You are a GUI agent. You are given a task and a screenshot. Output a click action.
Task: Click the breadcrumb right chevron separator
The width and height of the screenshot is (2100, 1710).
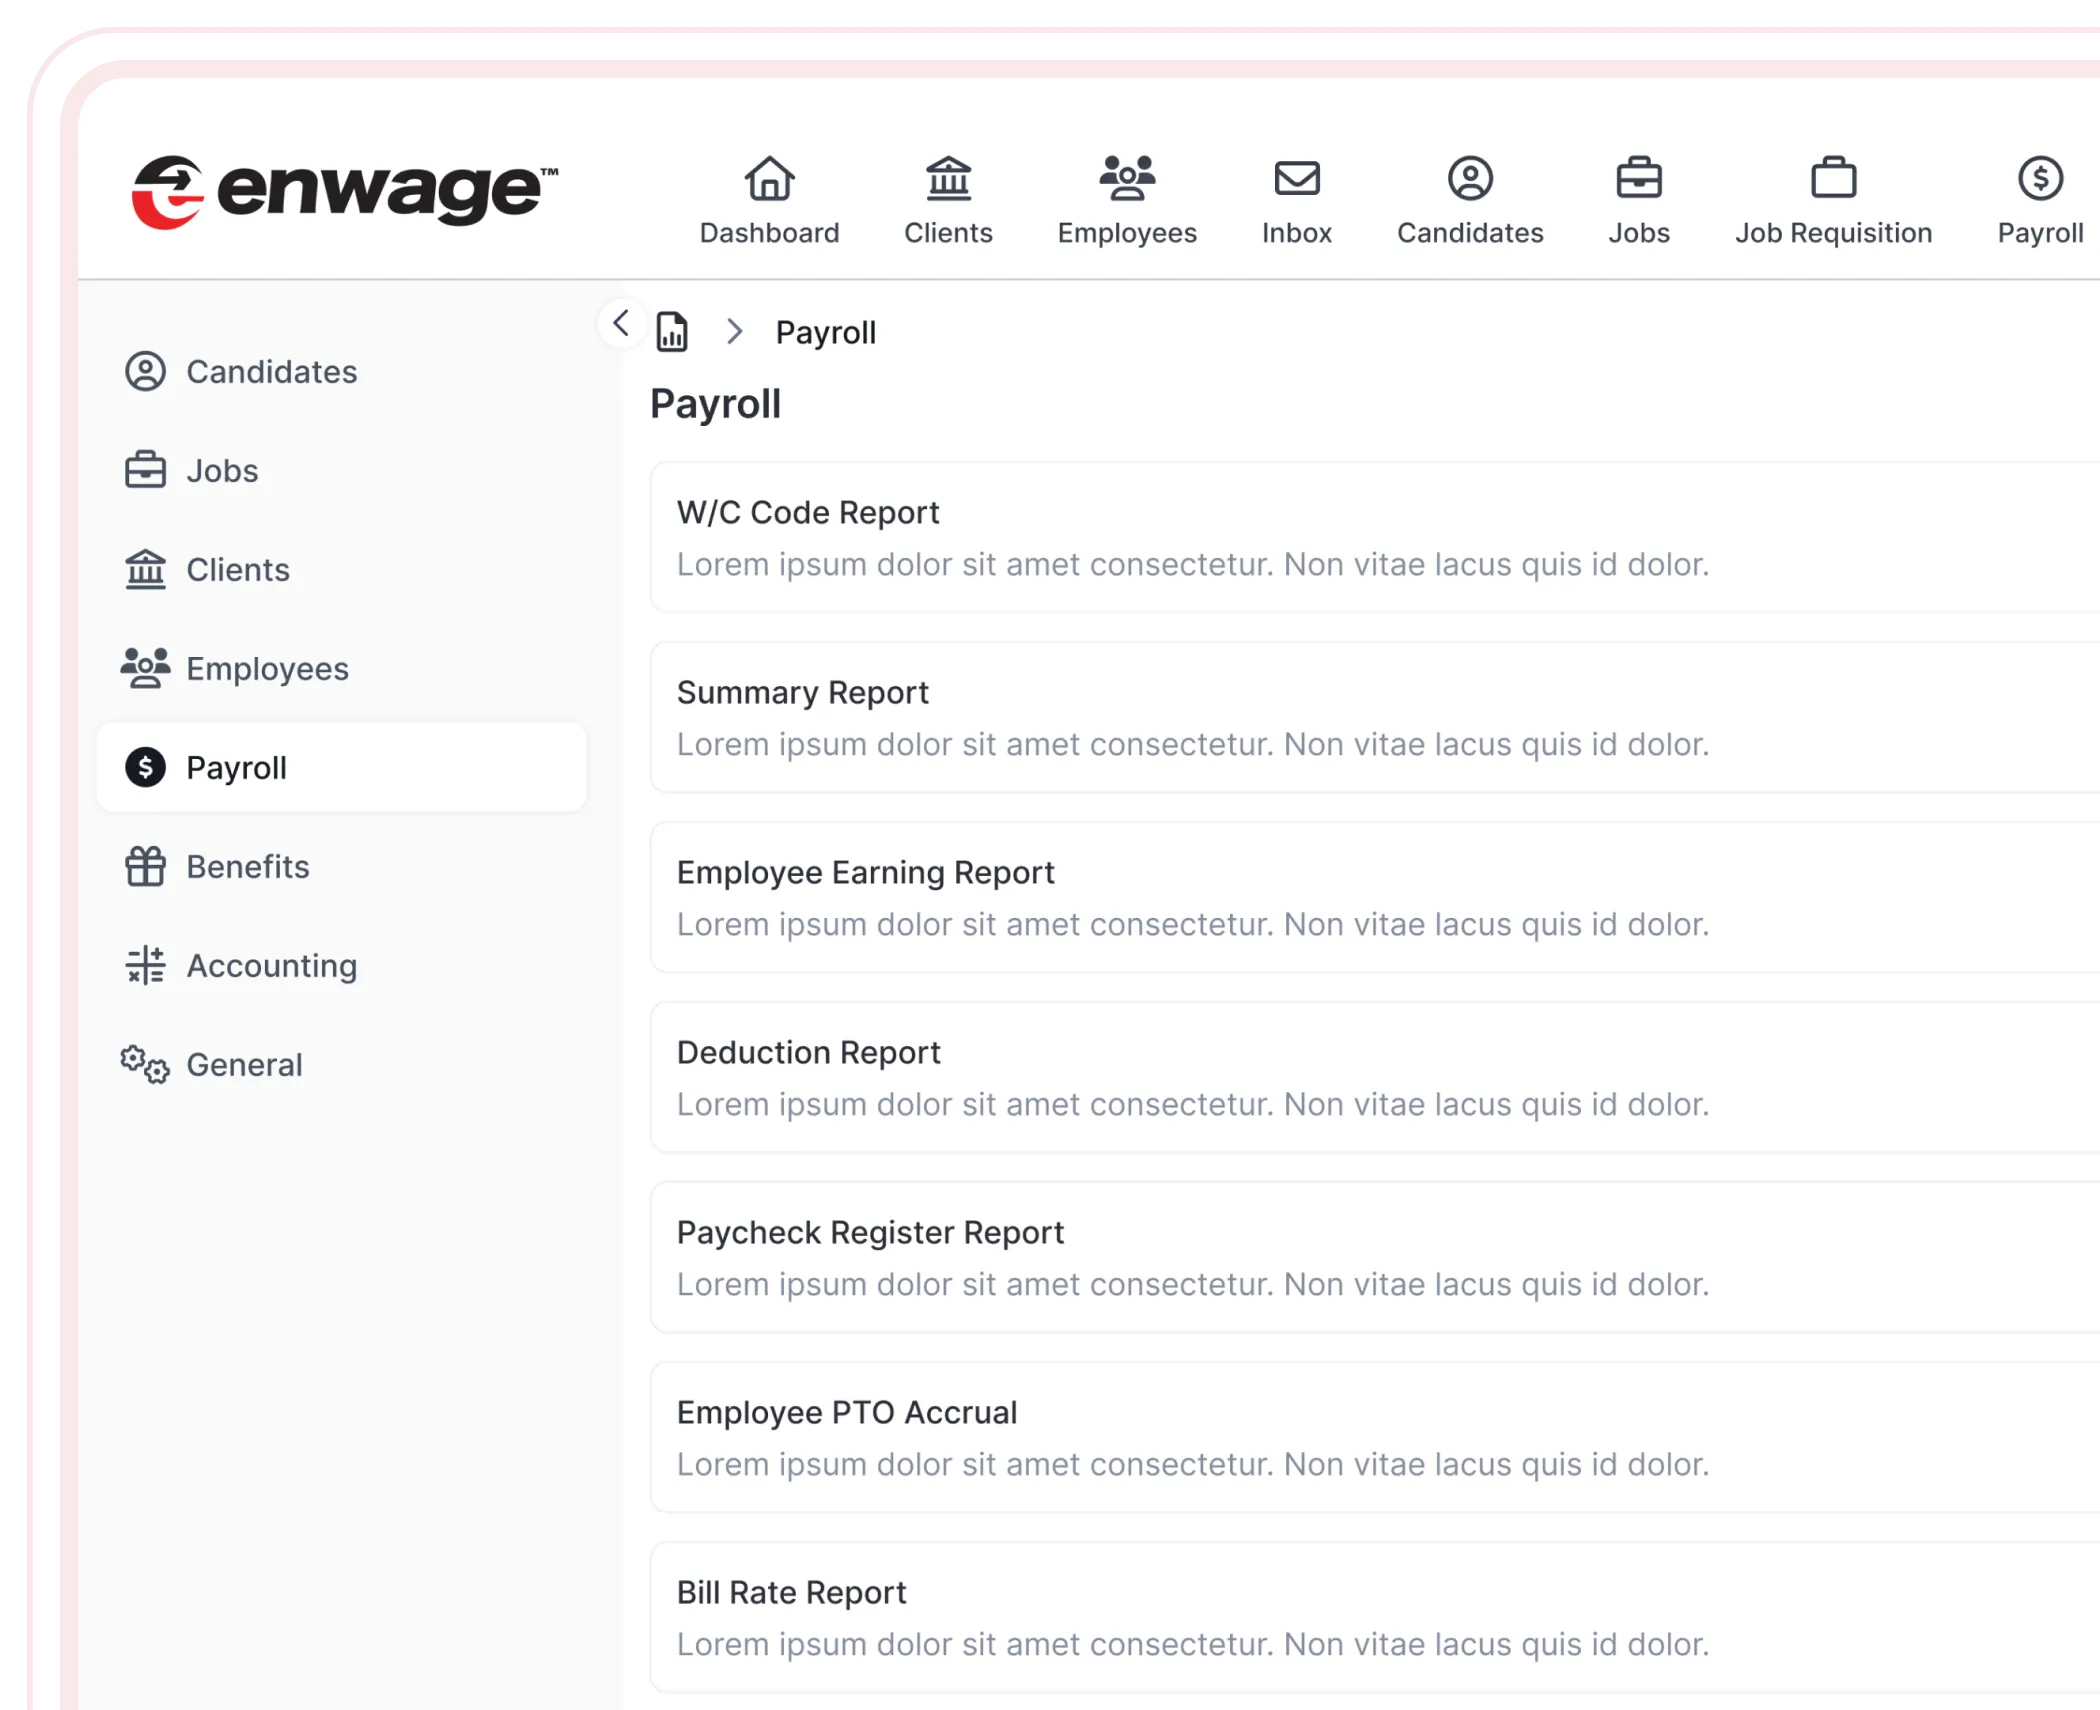click(x=735, y=332)
